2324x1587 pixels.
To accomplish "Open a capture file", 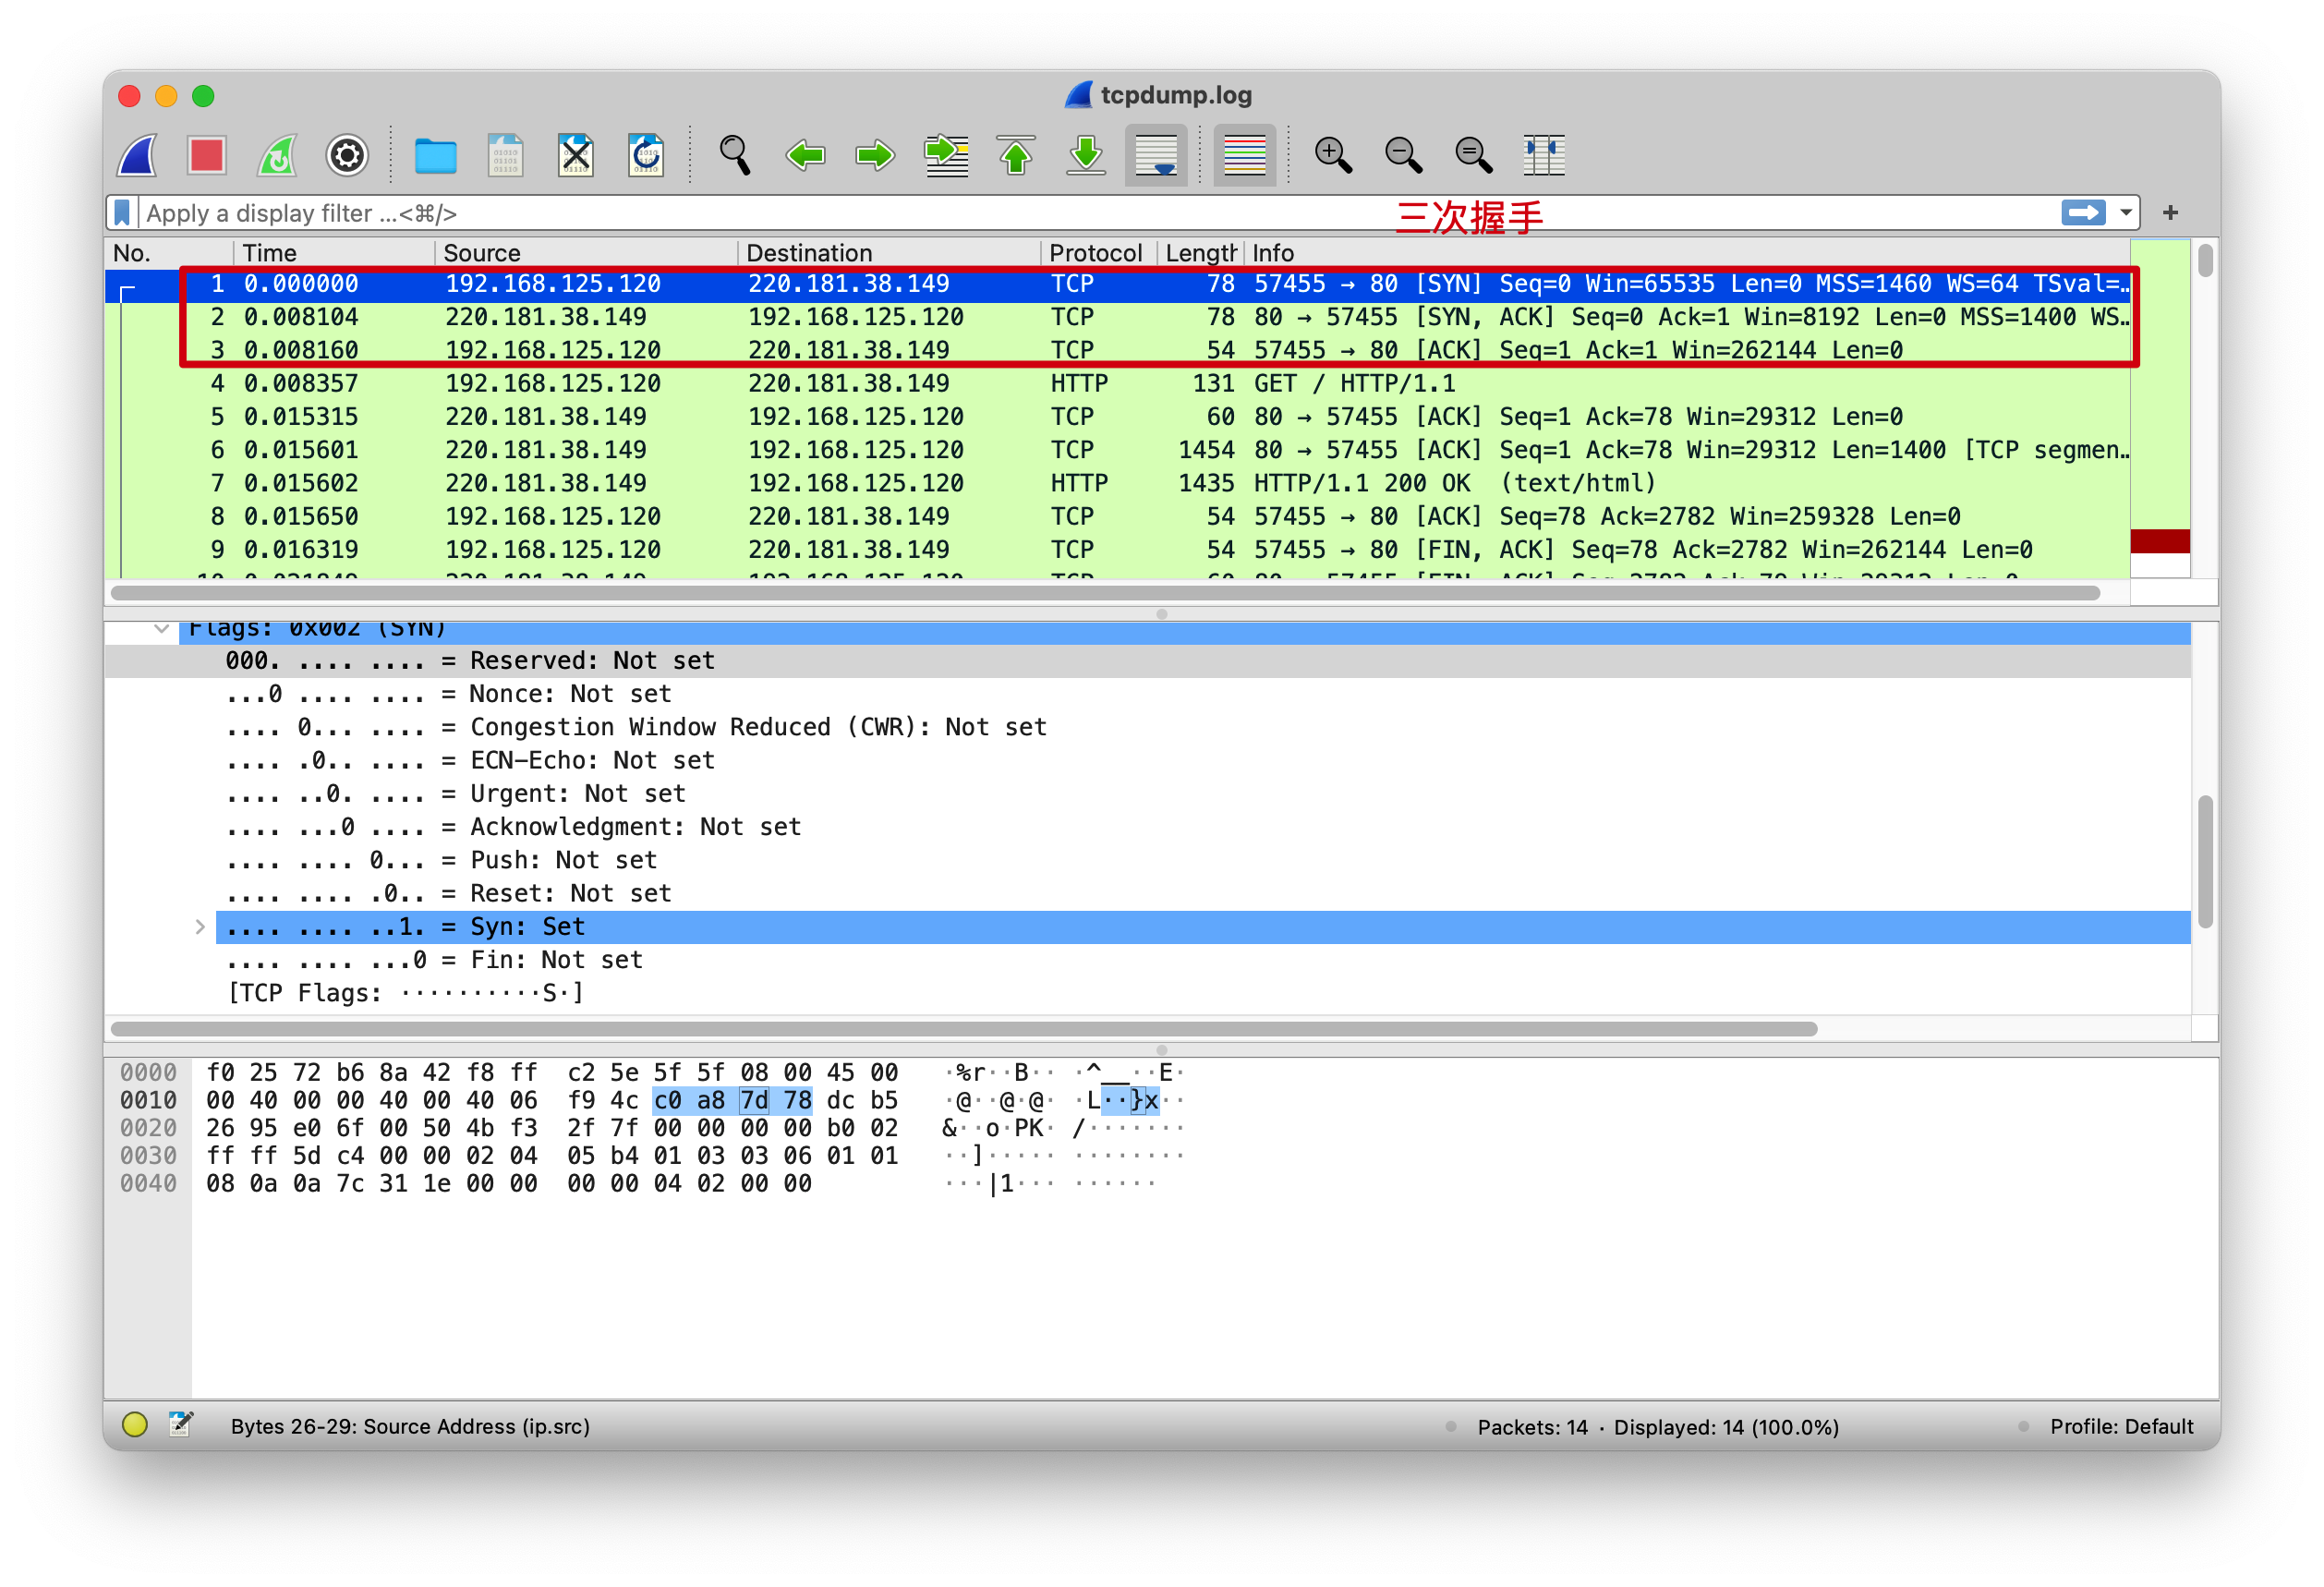I will 435,155.
